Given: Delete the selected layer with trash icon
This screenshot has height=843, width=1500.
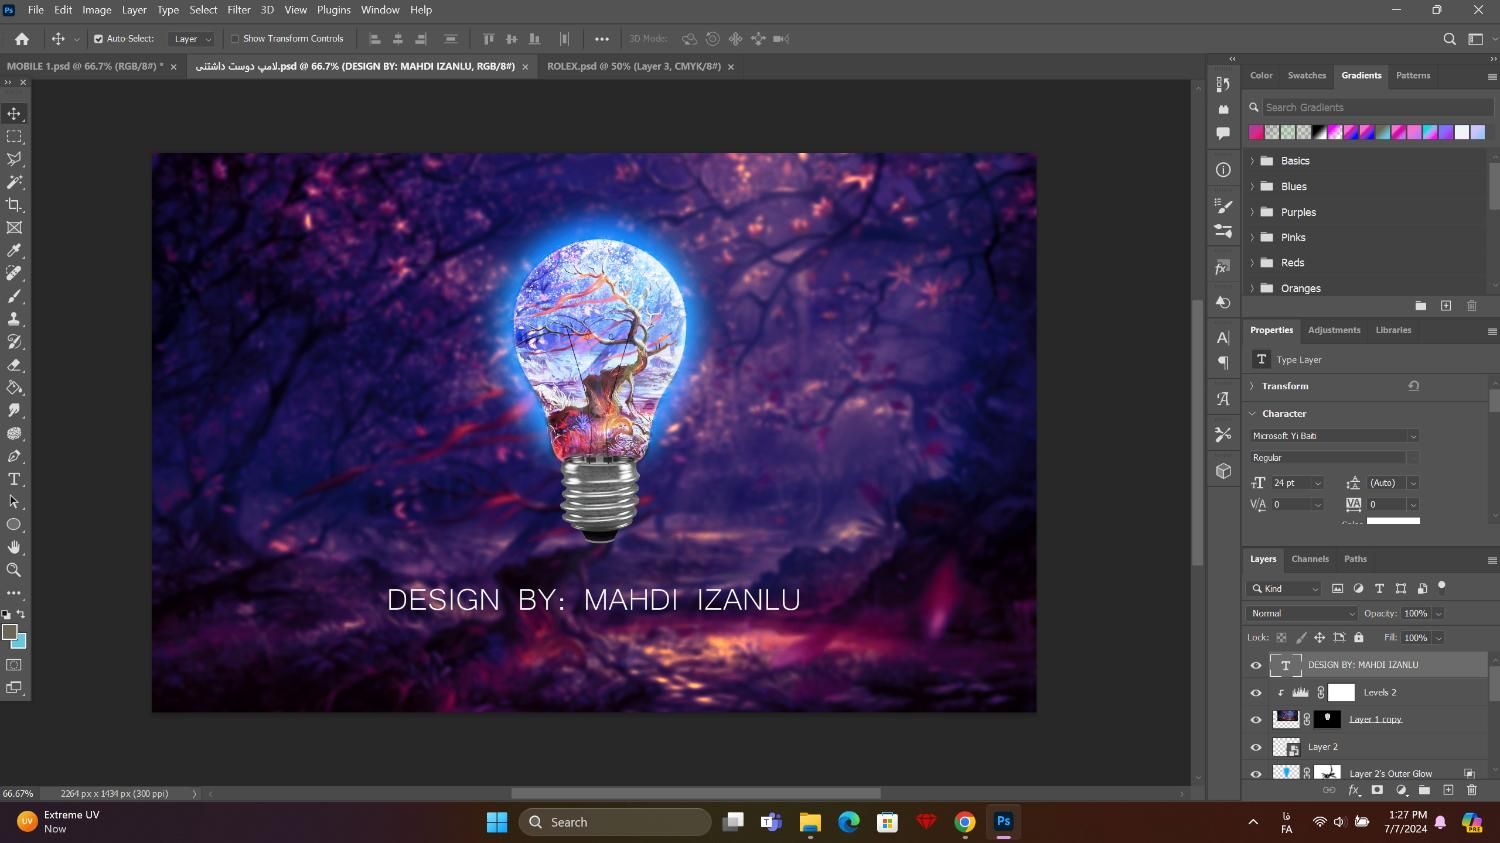Looking at the screenshot, I should pyautogui.click(x=1471, y=790).
